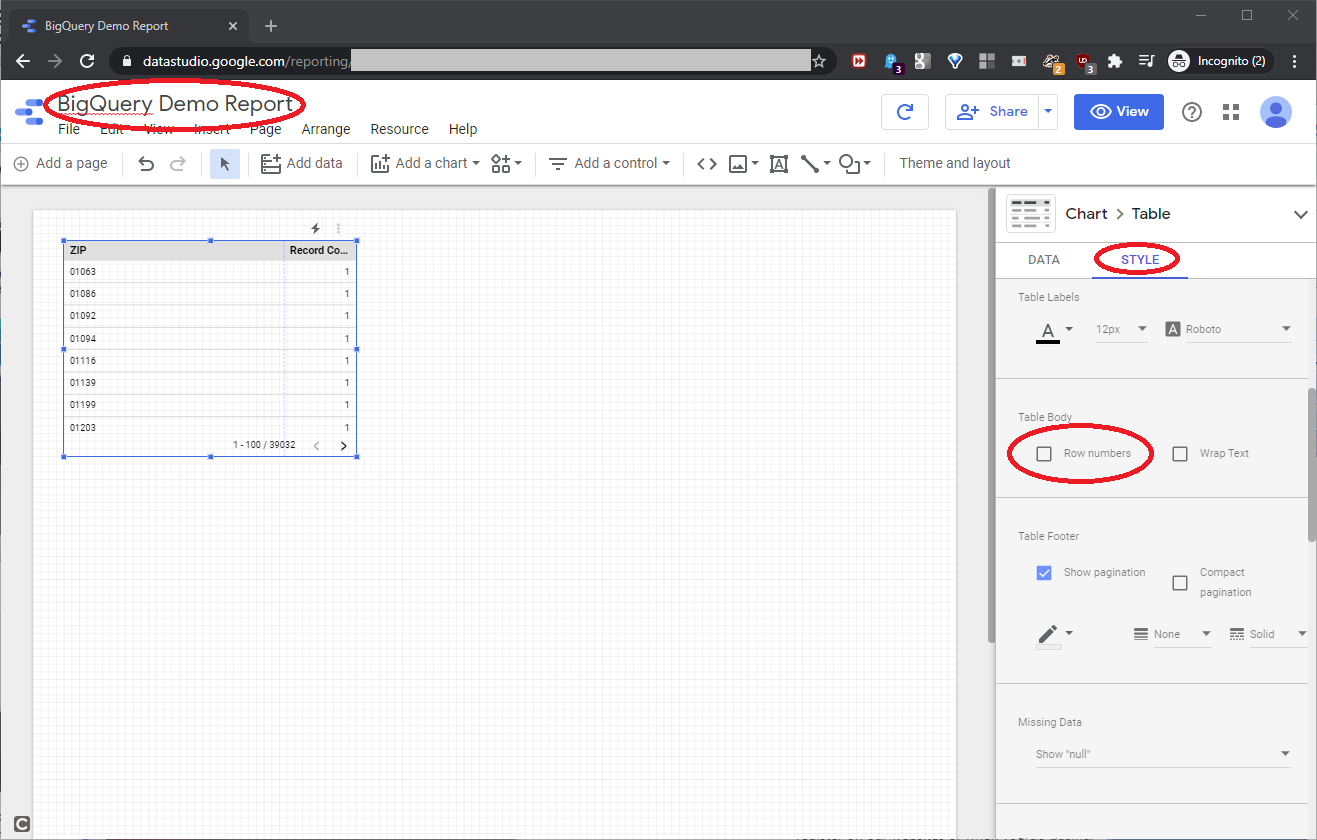This screenshot has height=840, width=1317.
Task: Click Add data
Action: tap(301, 163)
